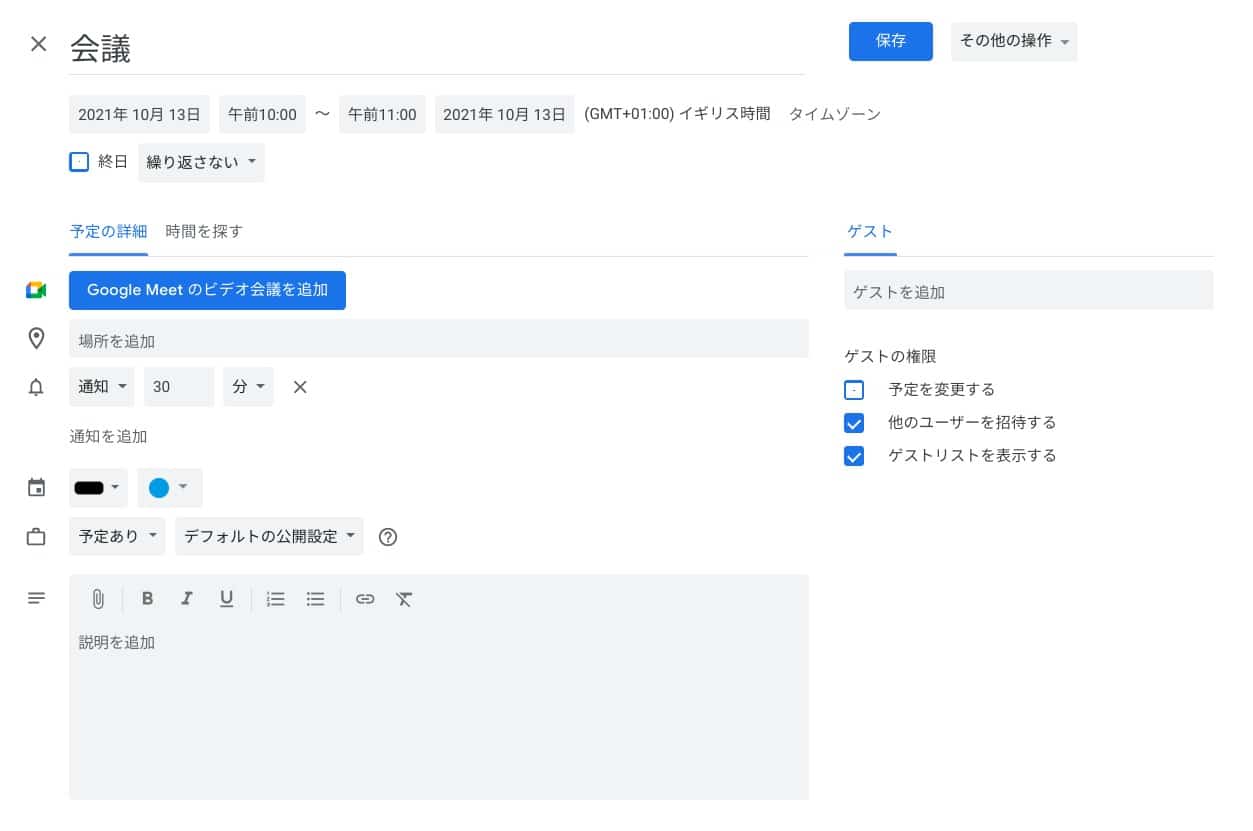
Task: Select the ゲスト tab
Action: tap(869, 232)
